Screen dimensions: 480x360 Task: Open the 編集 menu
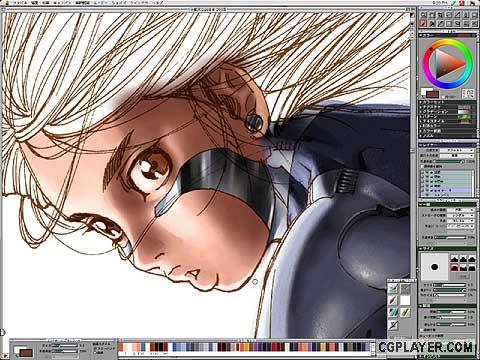[x=35, y=3]
